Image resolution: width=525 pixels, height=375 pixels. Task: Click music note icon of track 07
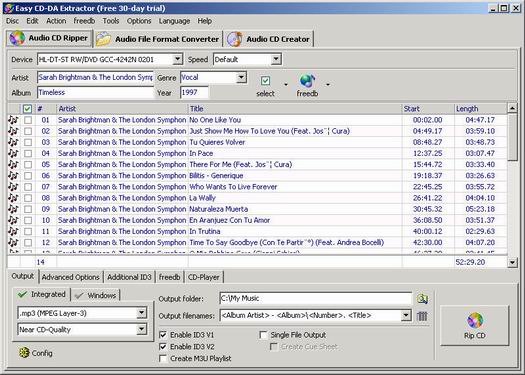[13, 187]
